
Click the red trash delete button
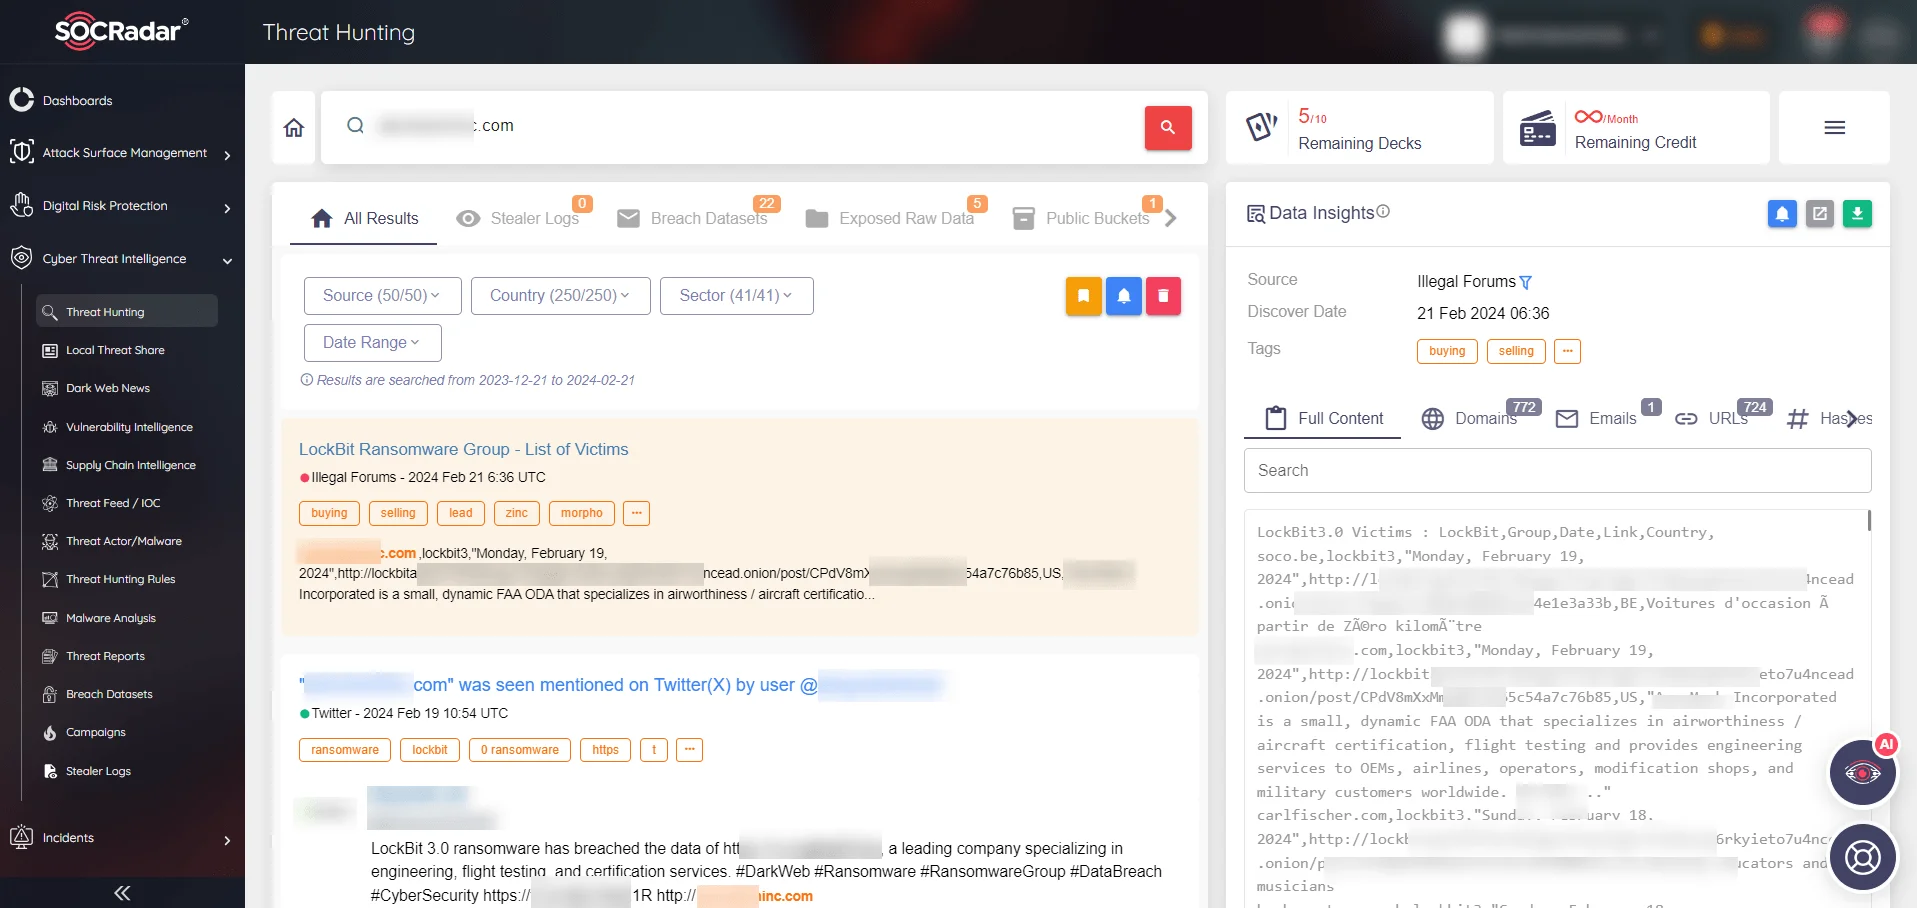[1163, 296]
